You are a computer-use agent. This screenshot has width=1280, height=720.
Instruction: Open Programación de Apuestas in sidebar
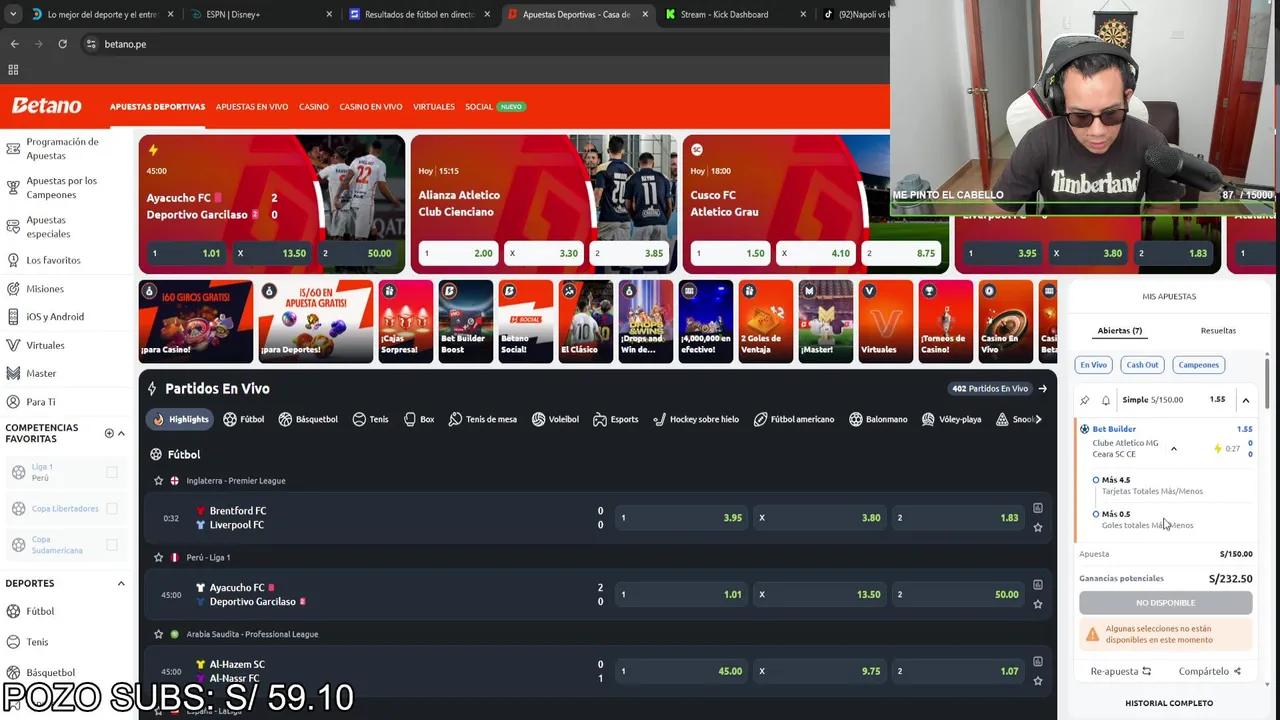(62, 149)
